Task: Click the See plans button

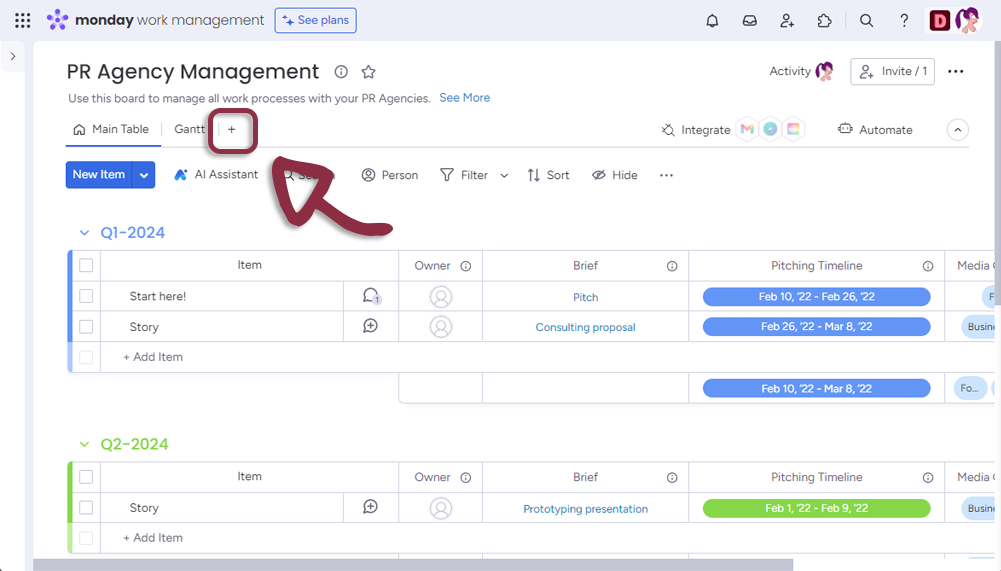Action: coord(315,21)
